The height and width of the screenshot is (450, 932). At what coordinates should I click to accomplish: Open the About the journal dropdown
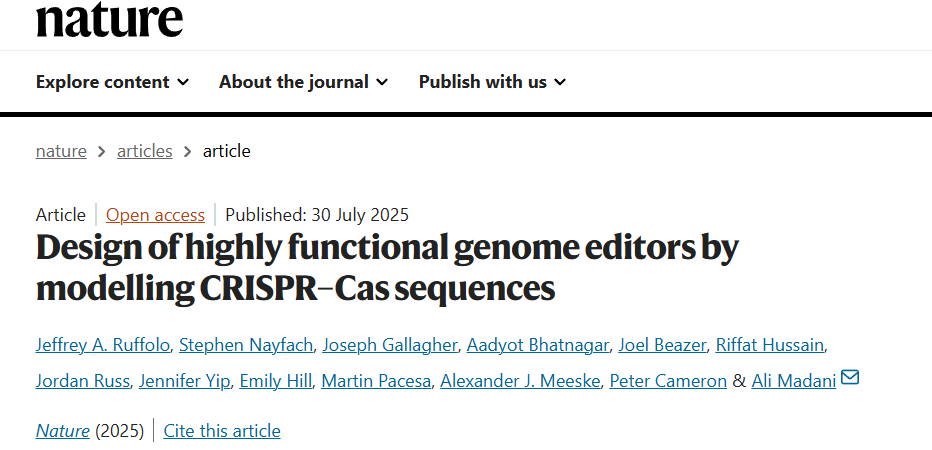(x=303, y=82)
